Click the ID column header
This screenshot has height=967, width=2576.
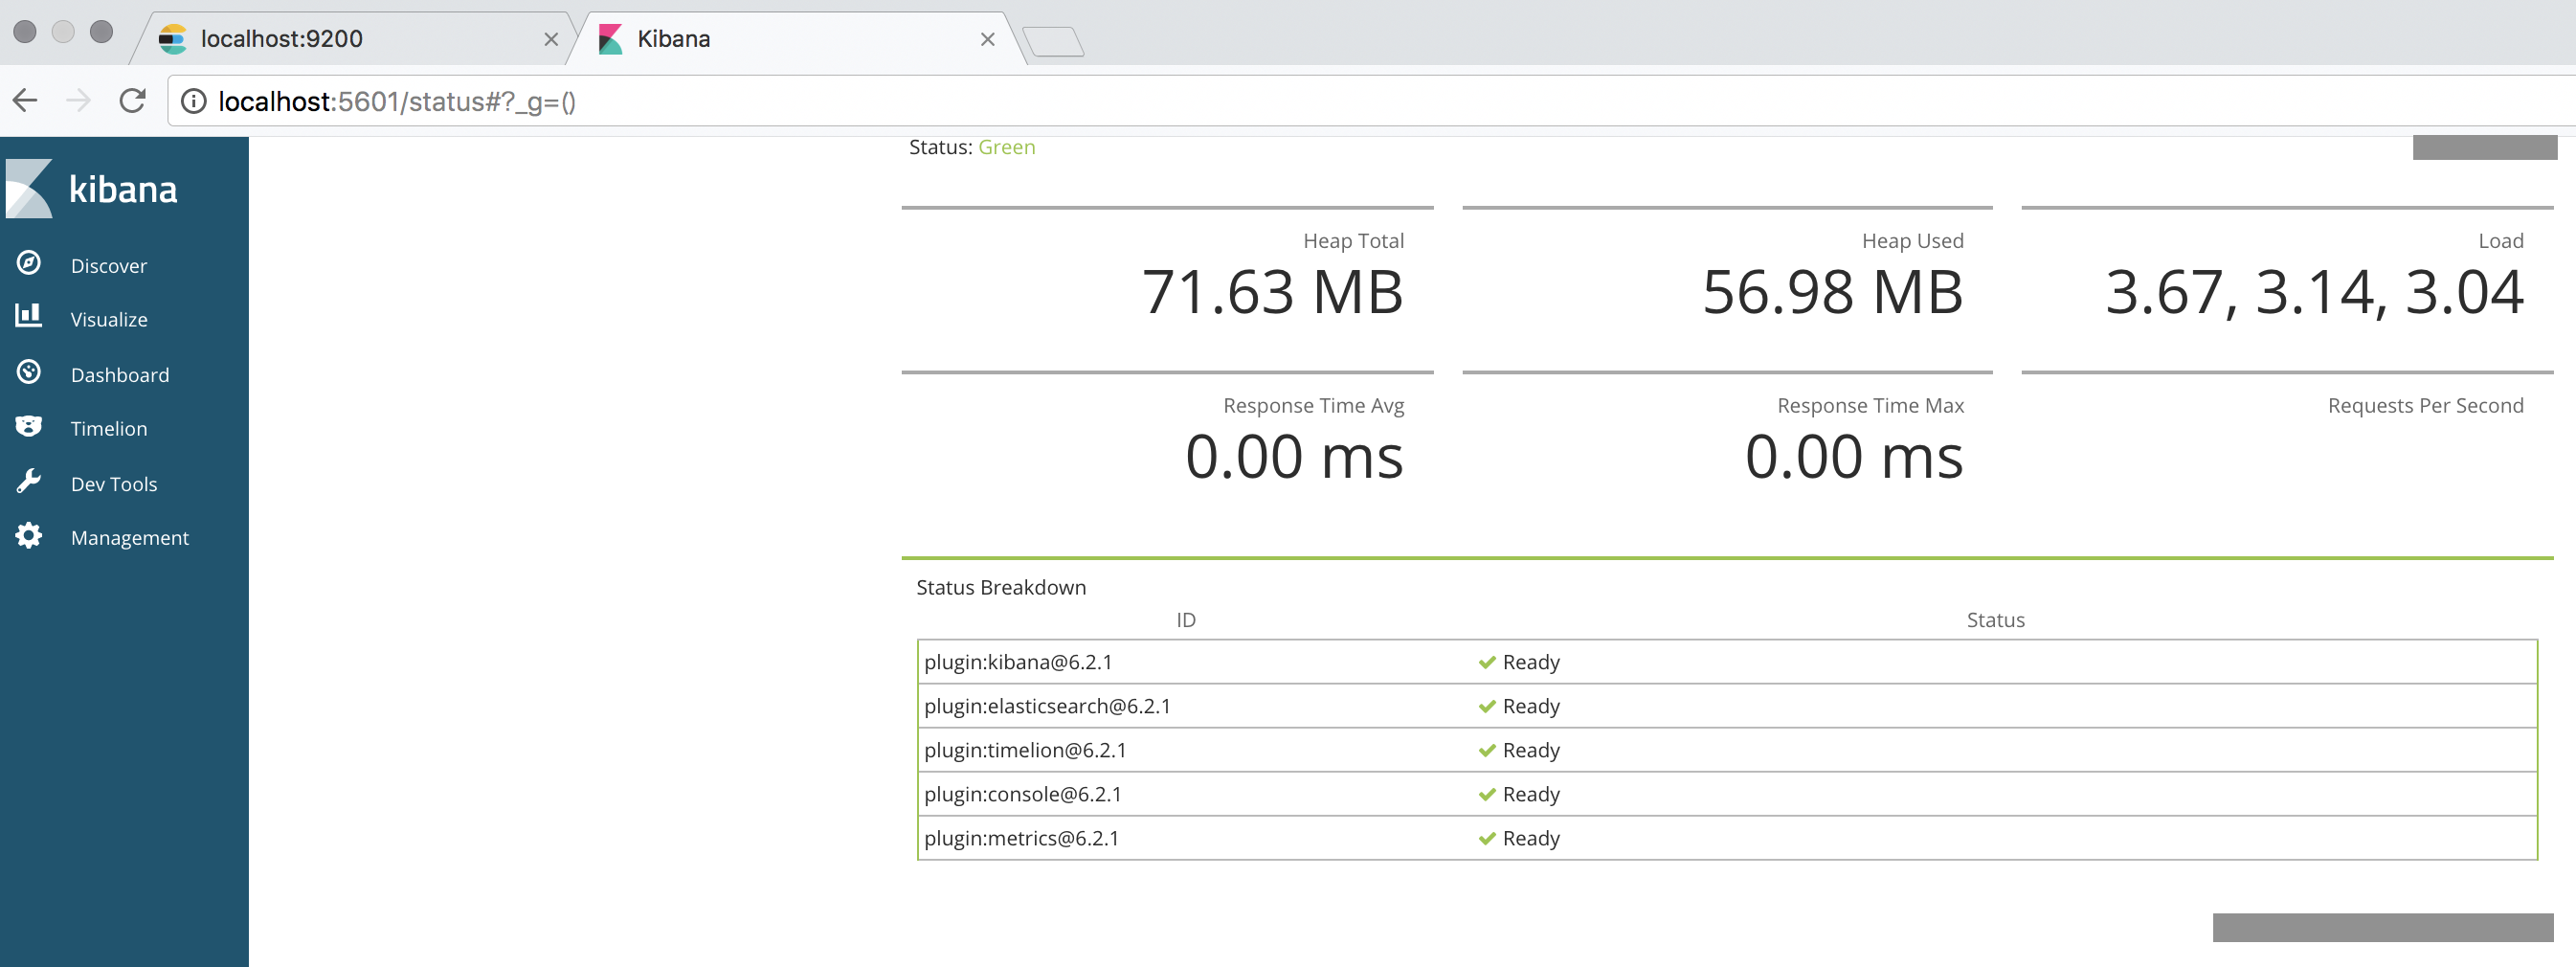click(1186, 620)
